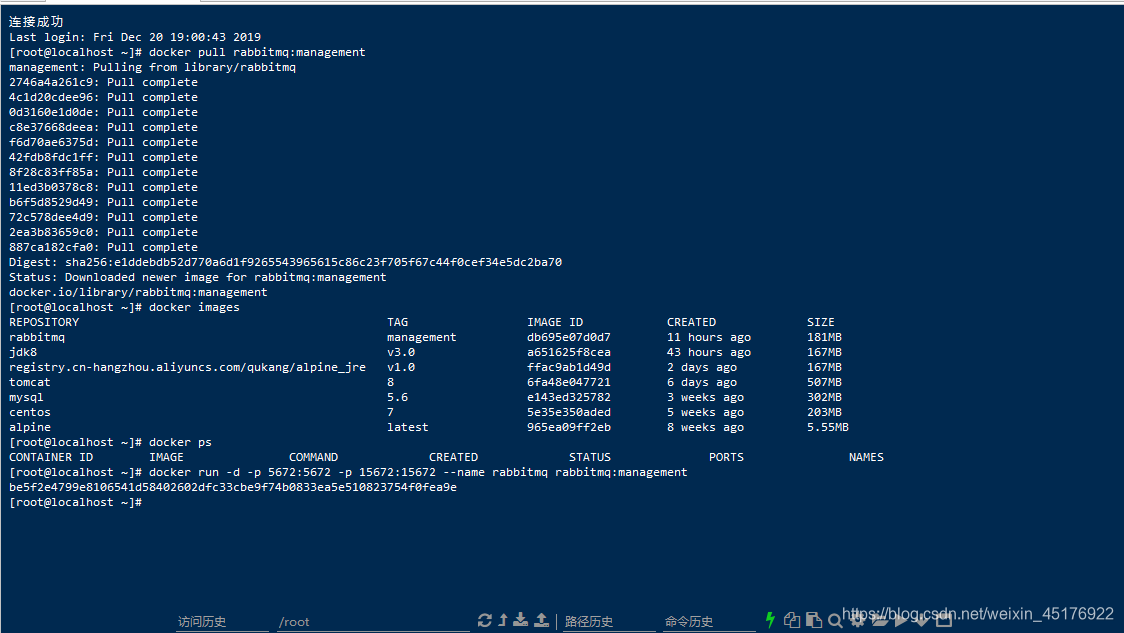Click the IMAGE ID column header
The height and width of the screenshot is (633, 1124).
[x=555, y=323]
